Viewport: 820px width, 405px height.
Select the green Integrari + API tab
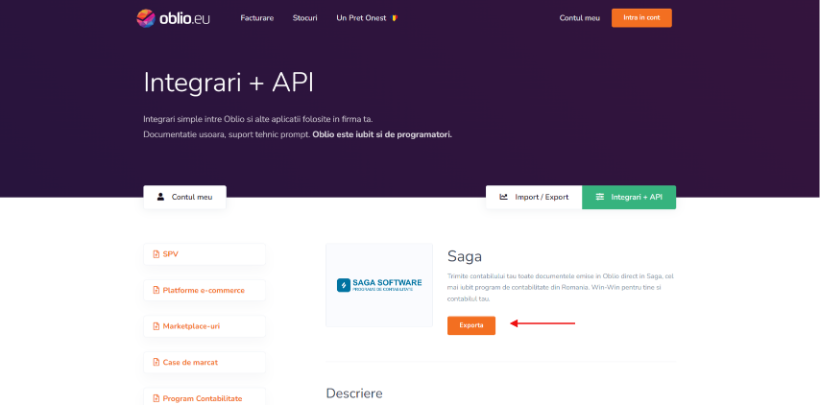click(629, 197)
